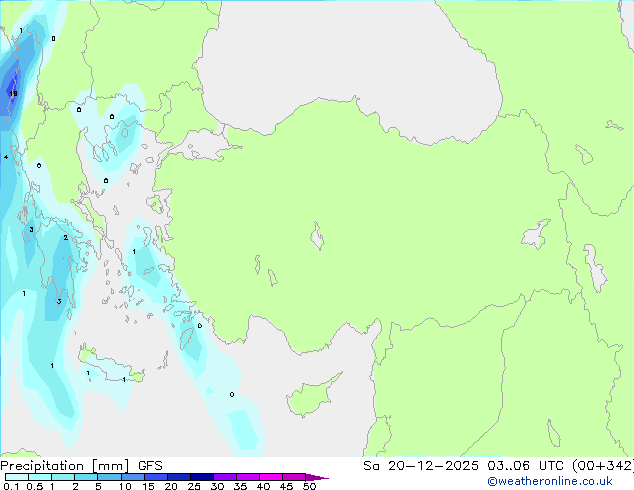Click the legend scale value 50
The height and width of the screenshot is (490, 634).
coord(310,487)
